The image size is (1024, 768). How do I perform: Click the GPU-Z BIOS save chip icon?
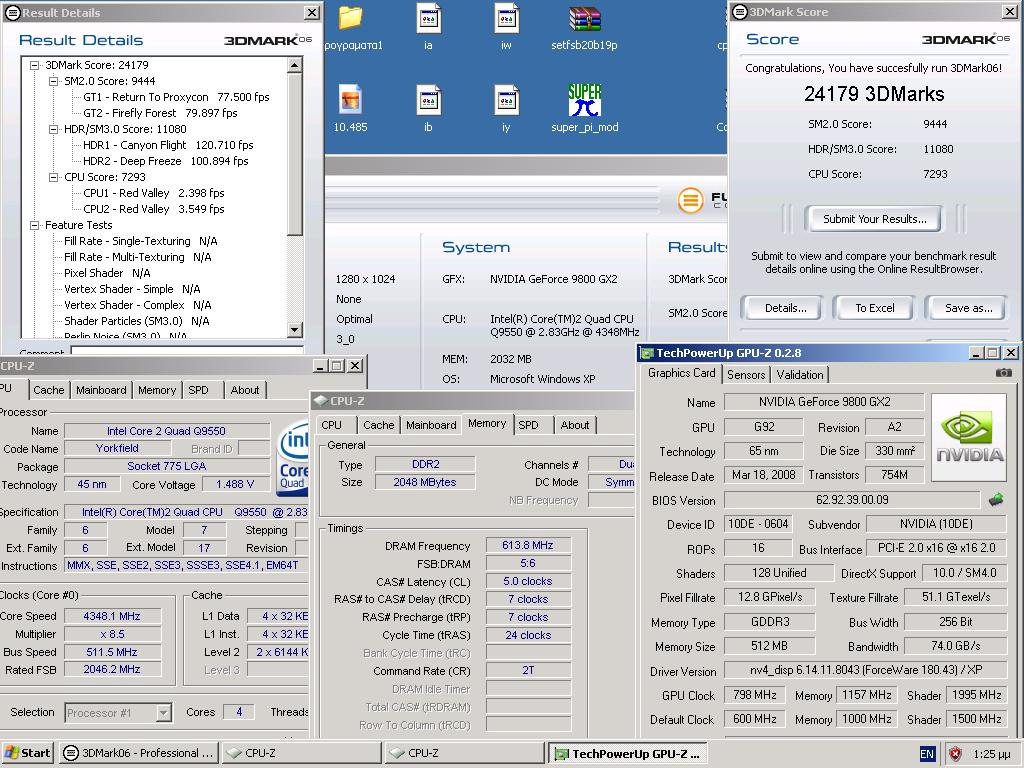[x=996, y=500]
